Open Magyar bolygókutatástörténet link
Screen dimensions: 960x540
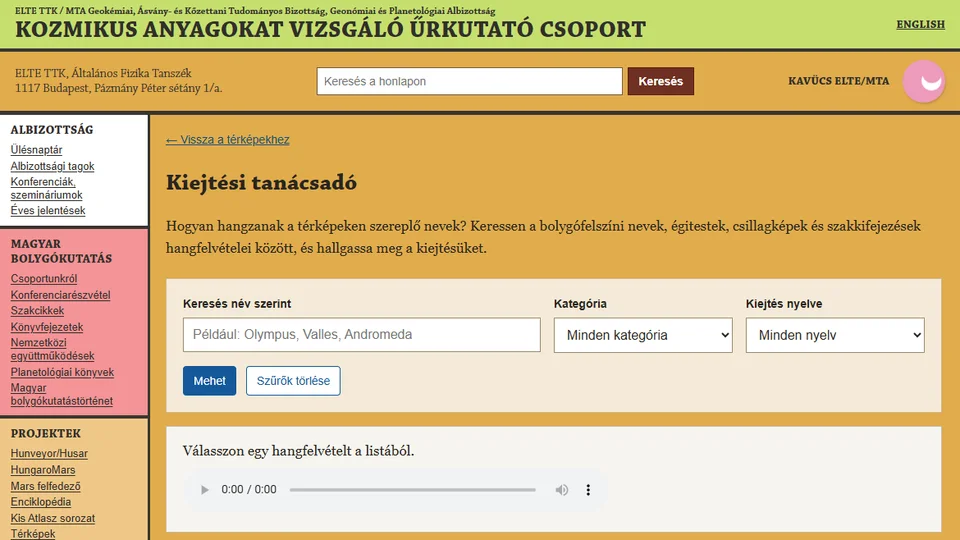point(61,394)
